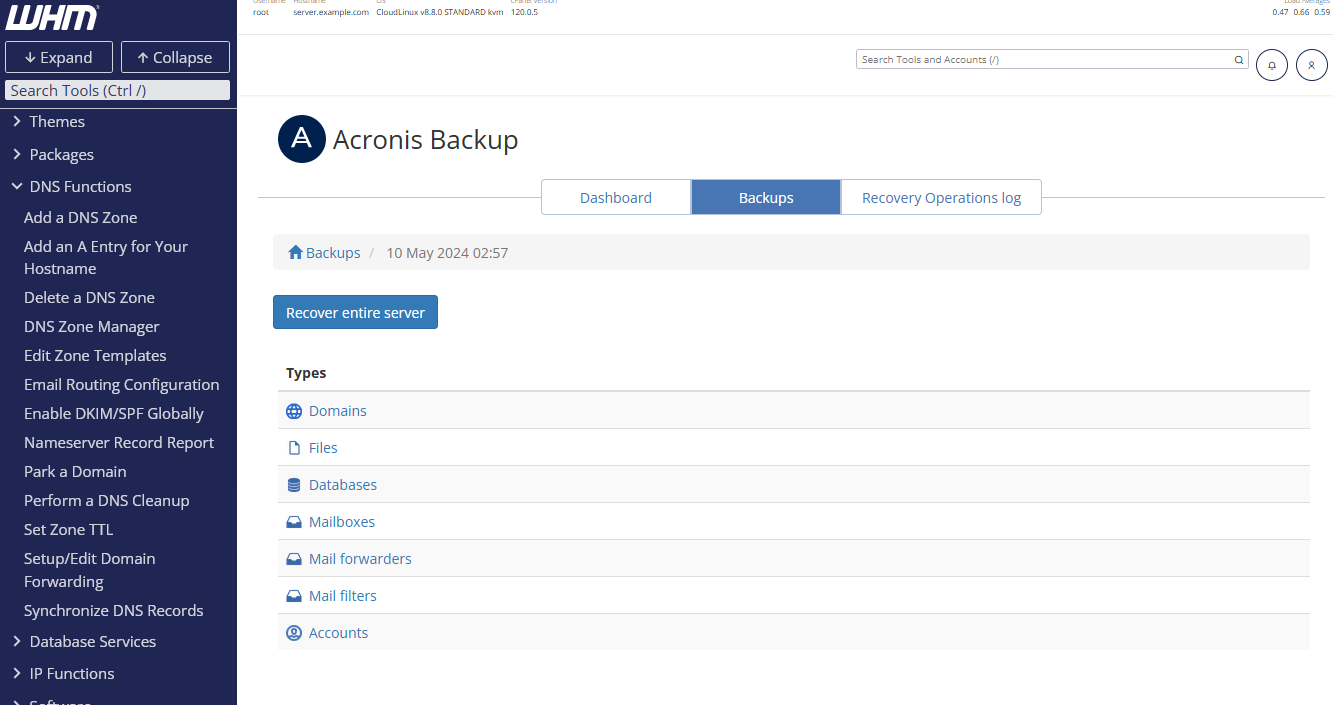Click the globe icon next to Domains

click(293, 410)
